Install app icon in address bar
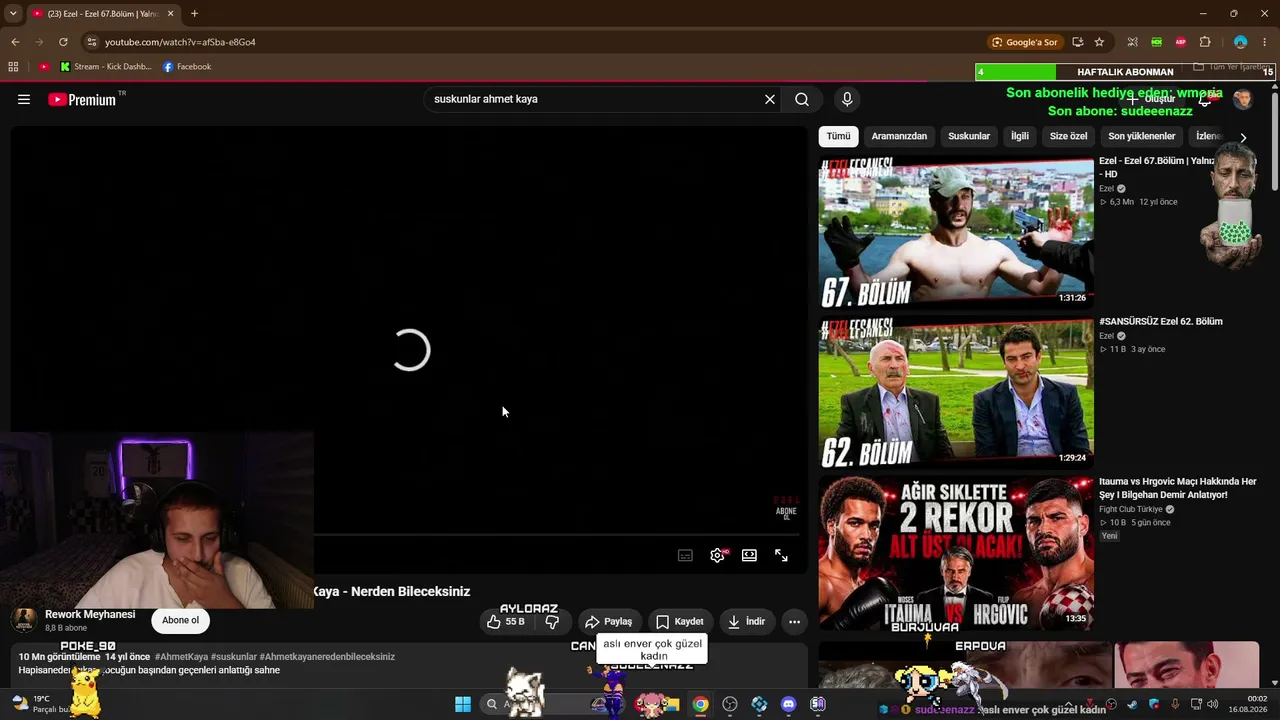 click(1078, 42)
